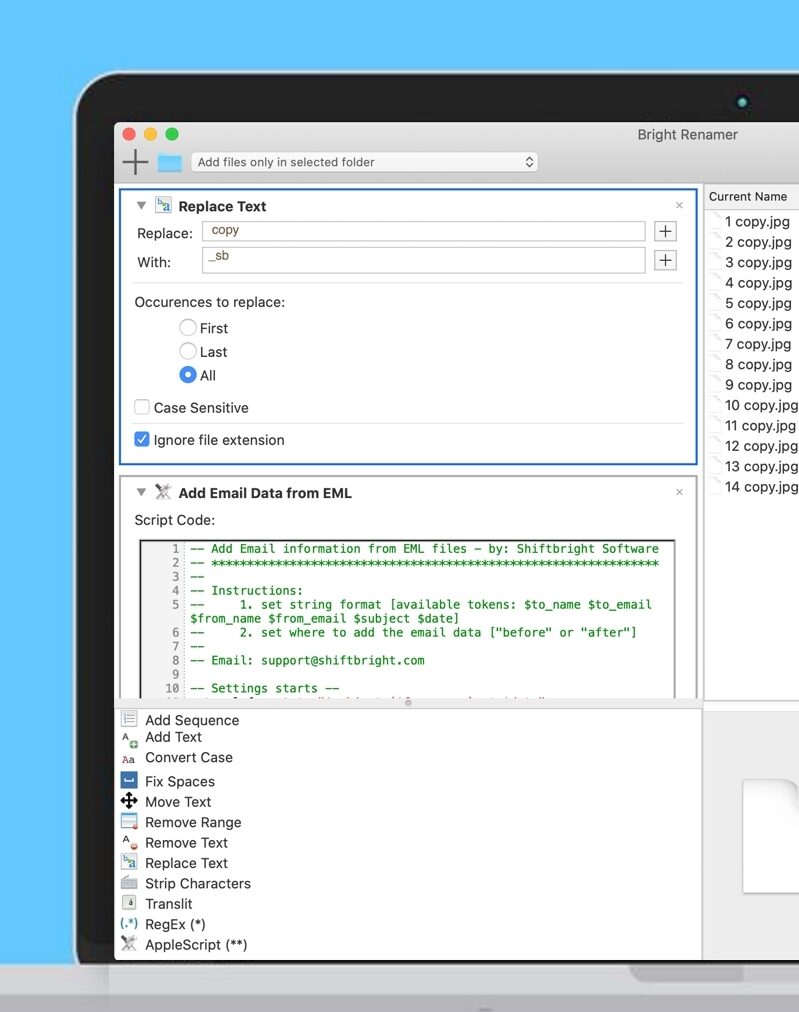Choose RegEx (*) action
799x1012 pixels.
(x=175, y=924)
